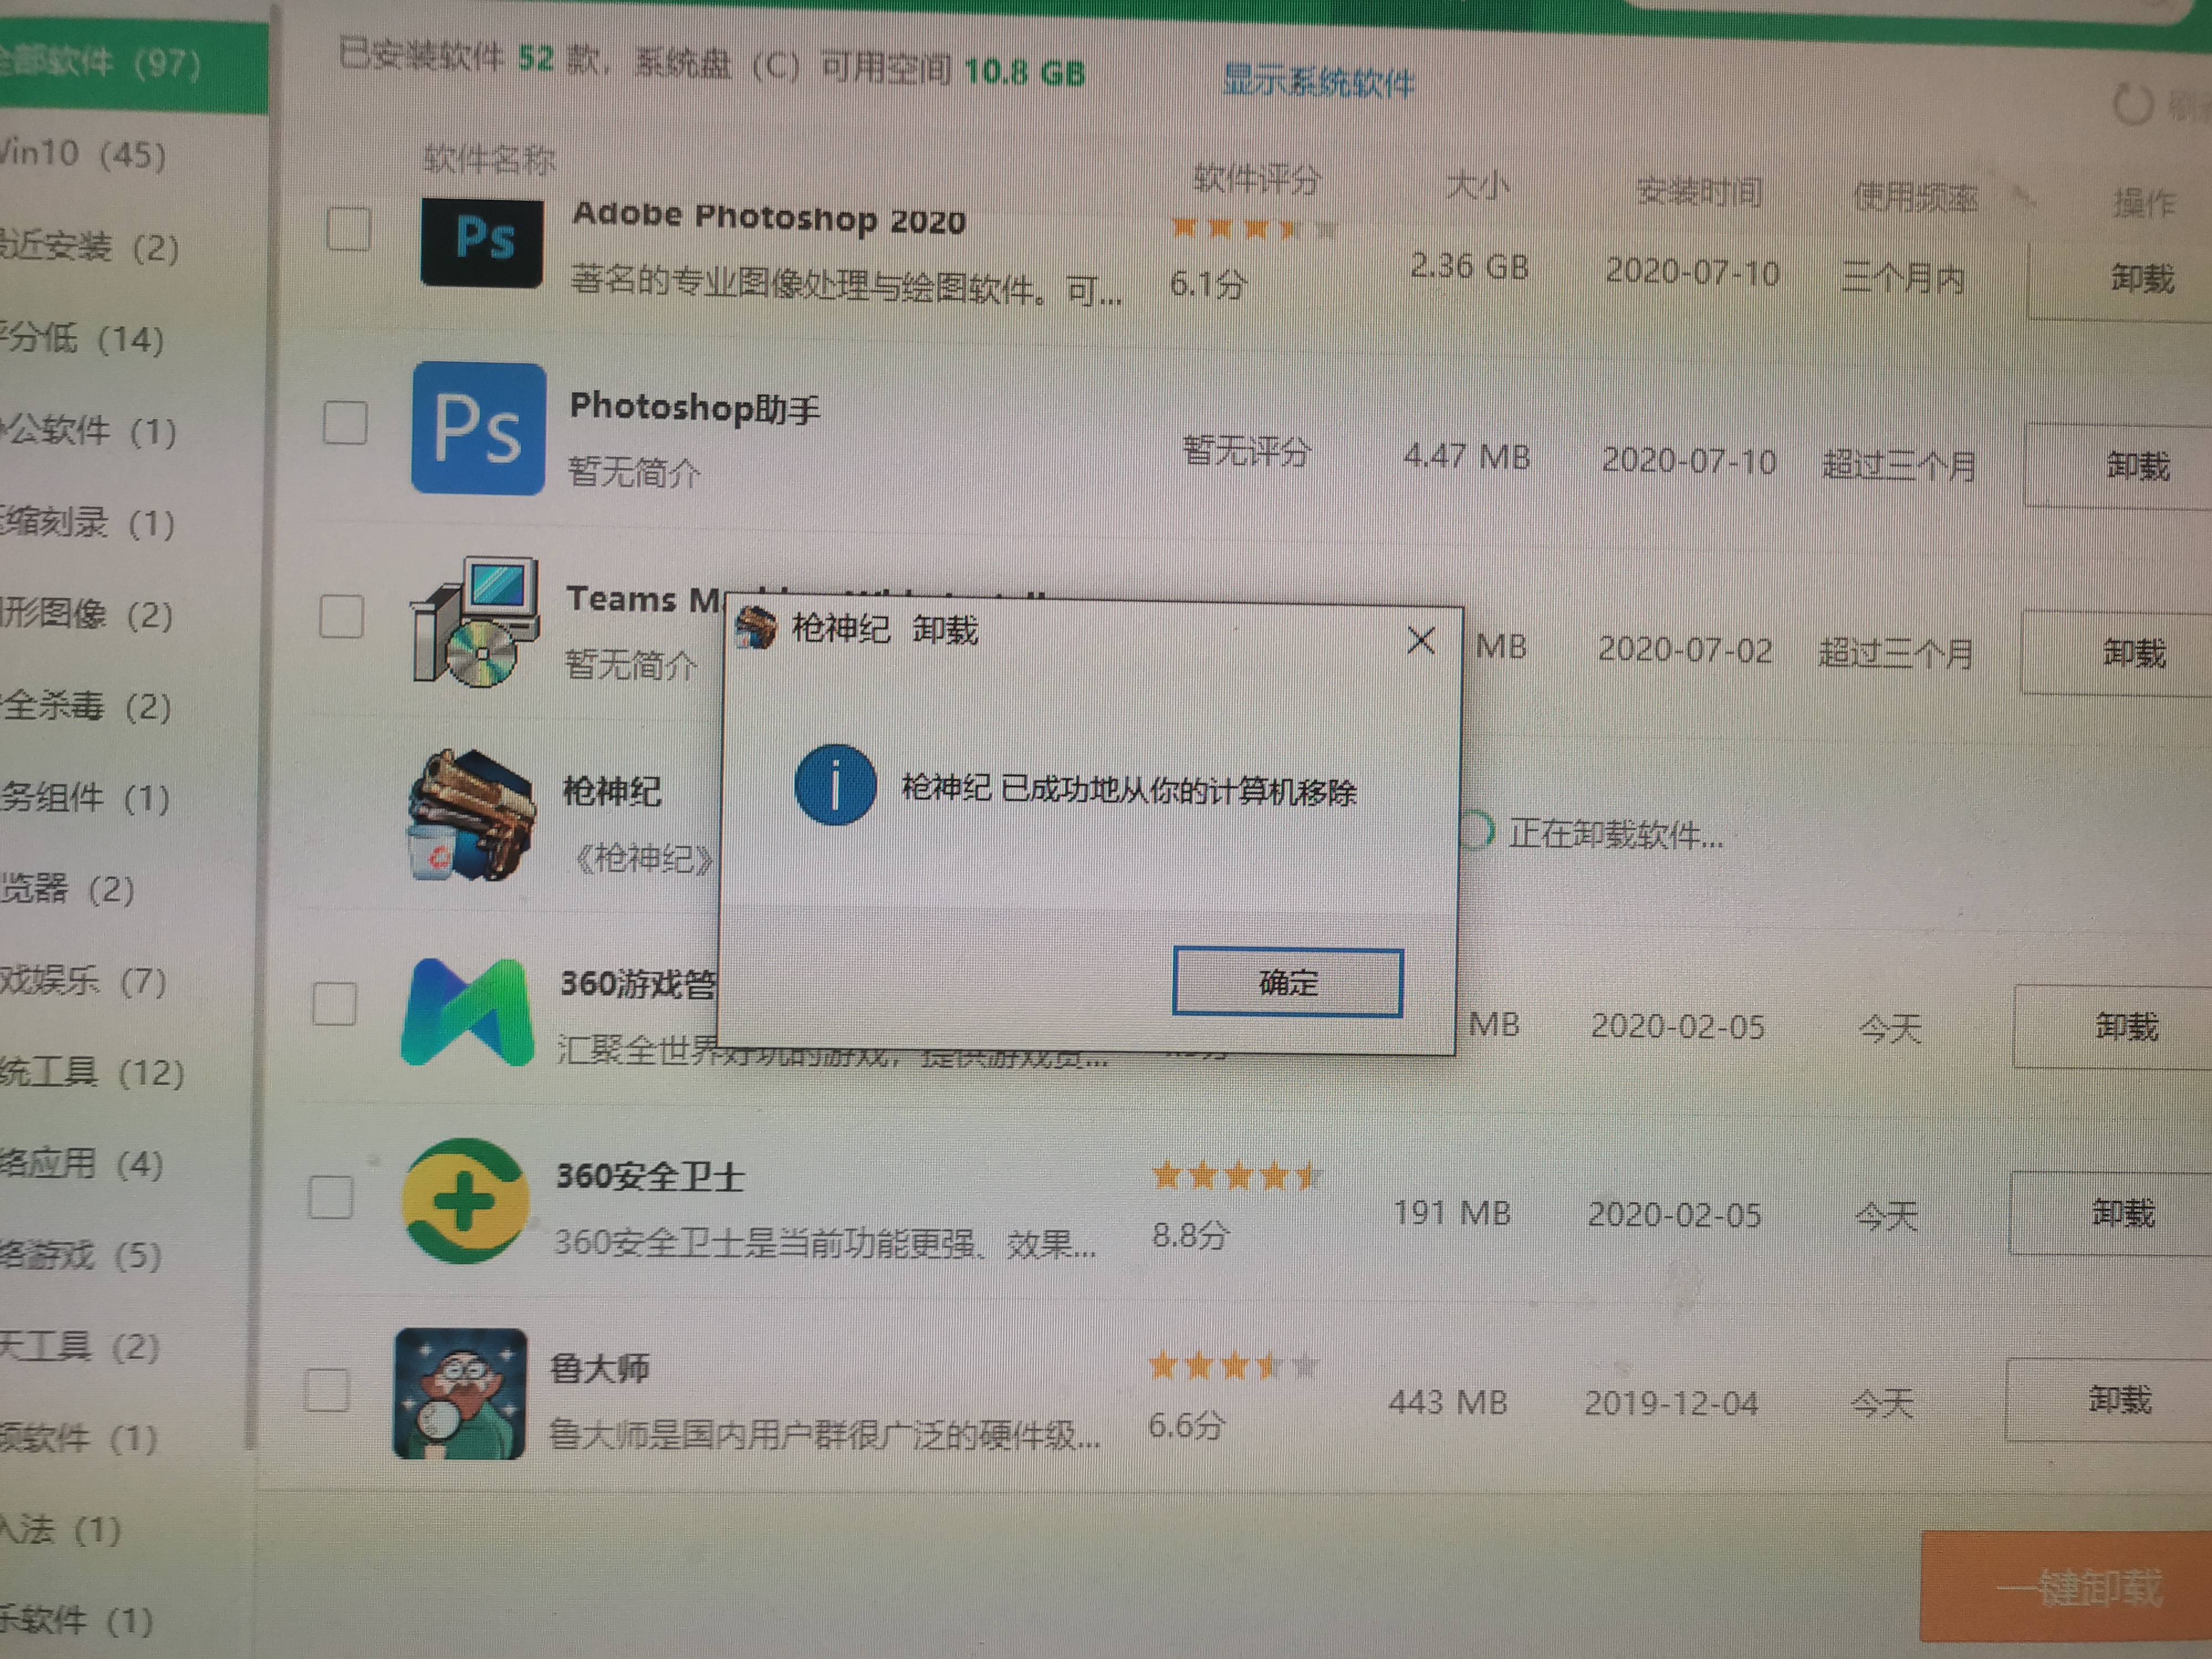The height and width of the screenshot is (1659, 2212).
Task: Click the Adobe Photoshop 2020 star rating
Action: 1253,229
